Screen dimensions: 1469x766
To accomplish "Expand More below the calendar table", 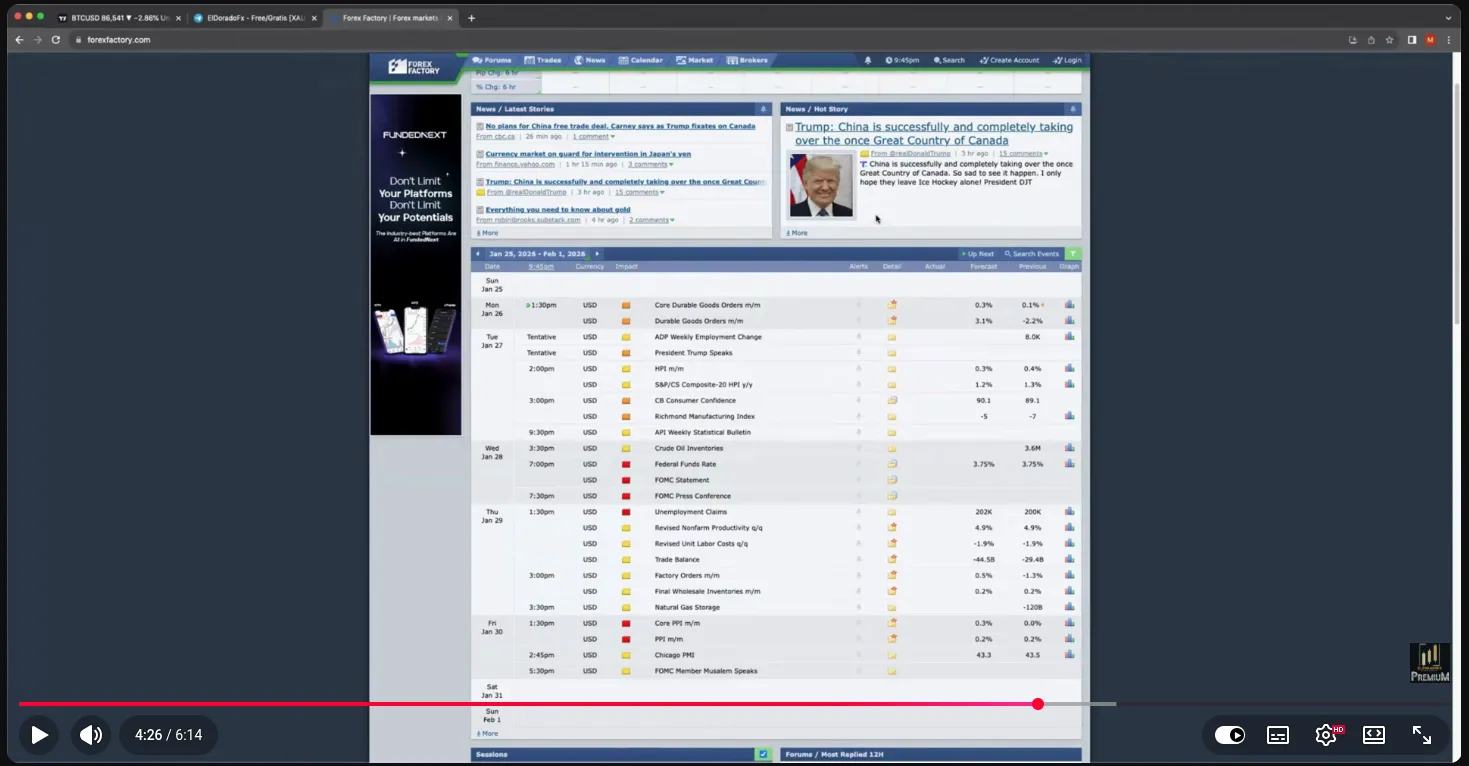I will [x=489, y=733].
